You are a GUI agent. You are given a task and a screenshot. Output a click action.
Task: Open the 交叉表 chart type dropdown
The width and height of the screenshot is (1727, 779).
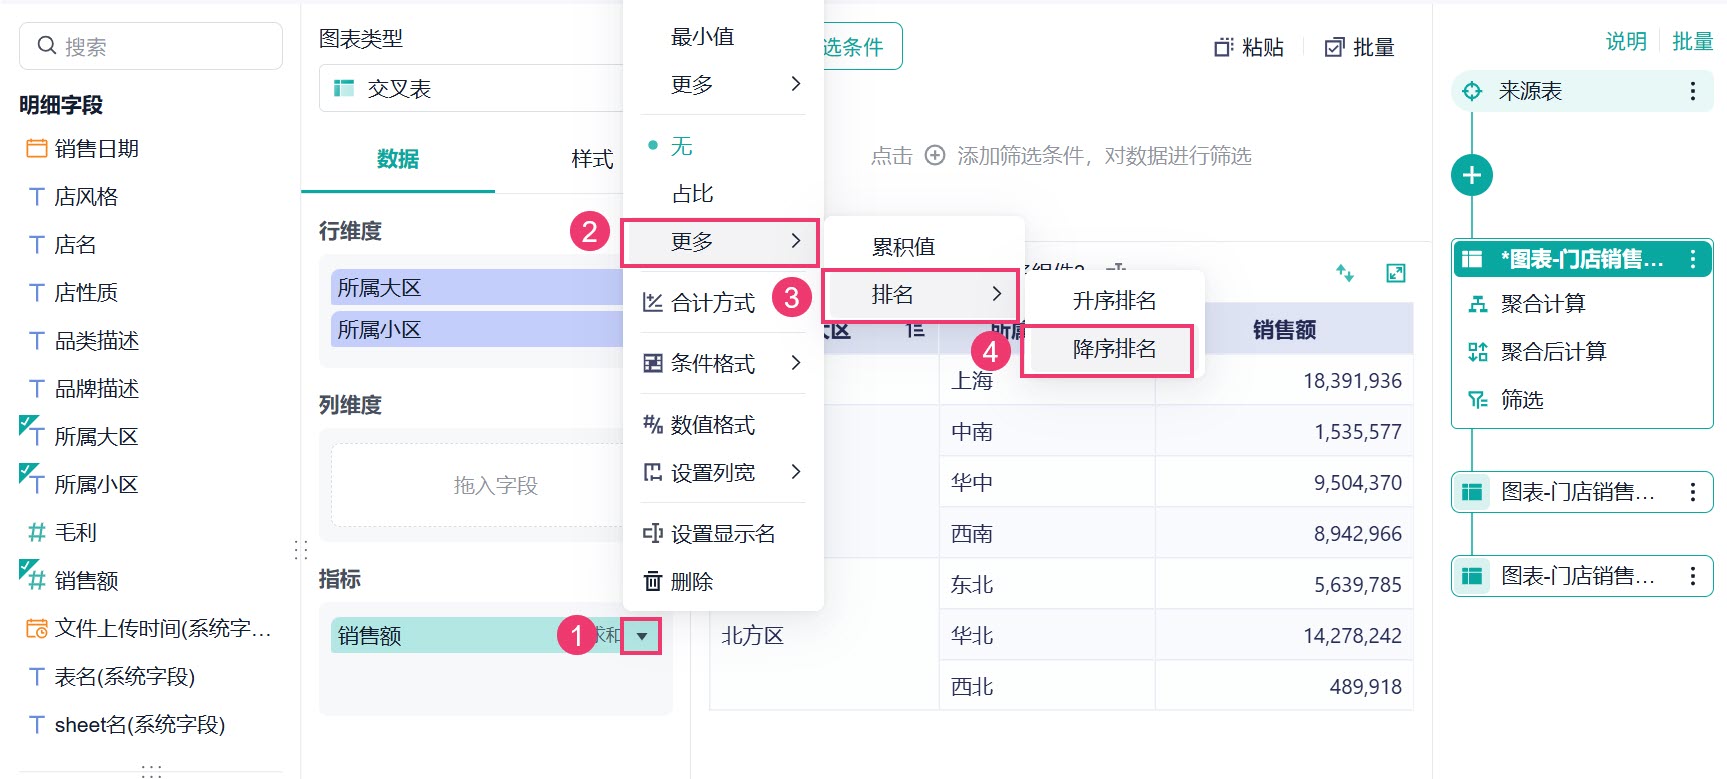pos(470,88)
